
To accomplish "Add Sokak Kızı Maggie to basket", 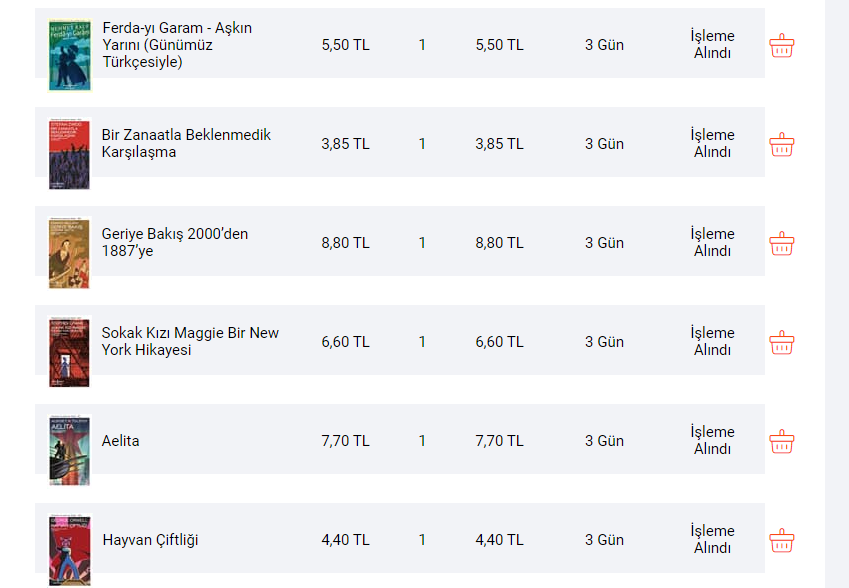I will pyautogui.click(x=781, y=343).
